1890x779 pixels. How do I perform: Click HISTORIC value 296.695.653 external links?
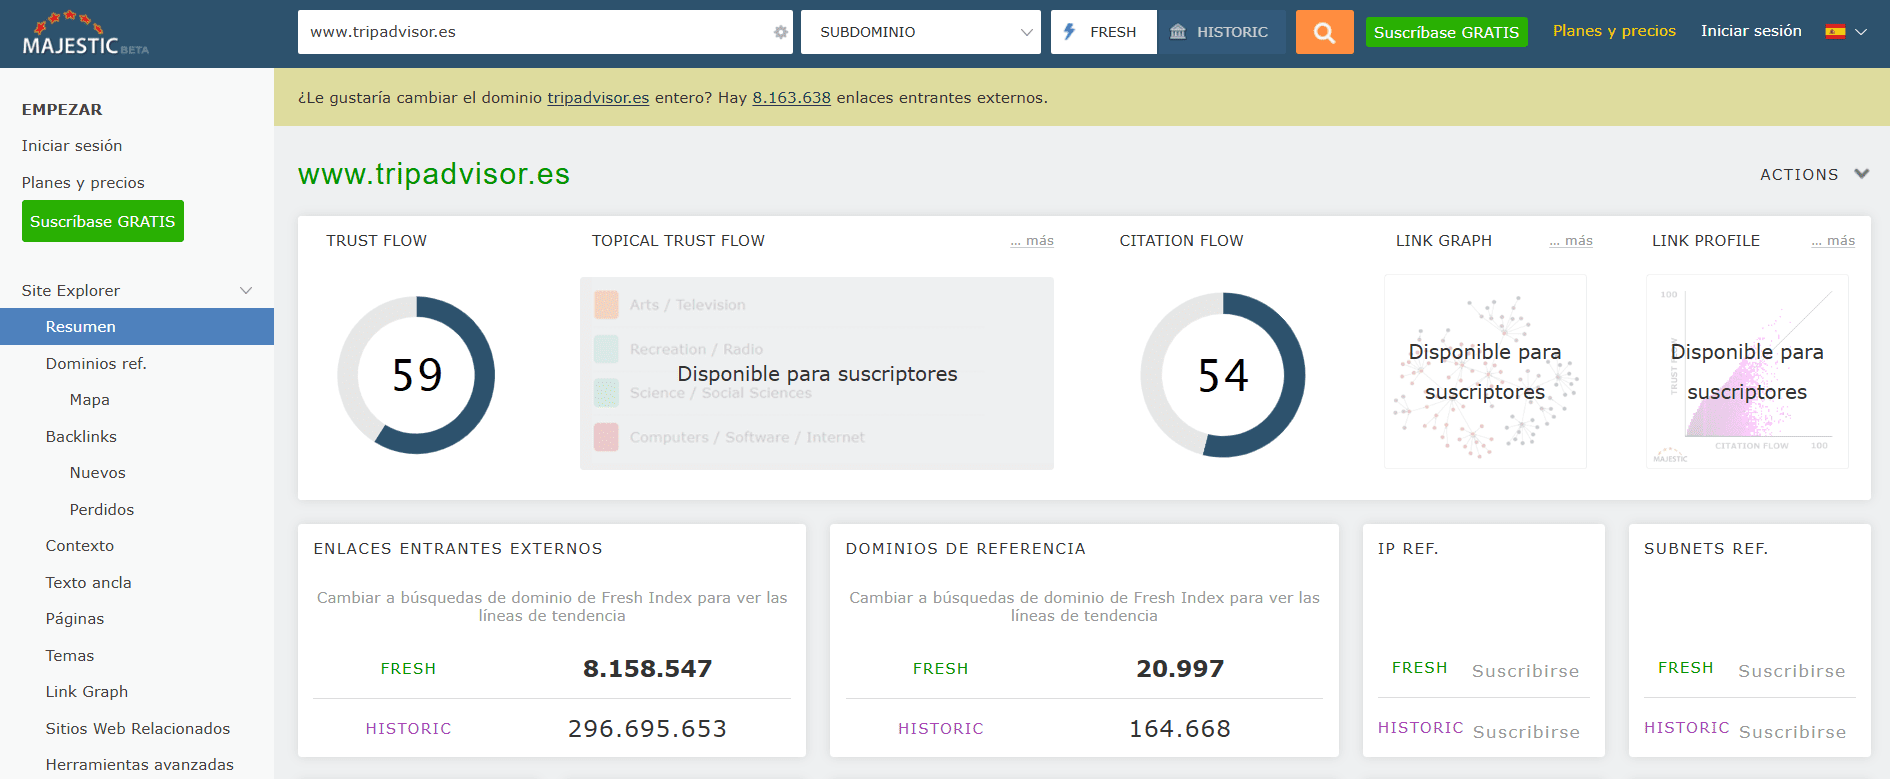click(x=648, y=729)
